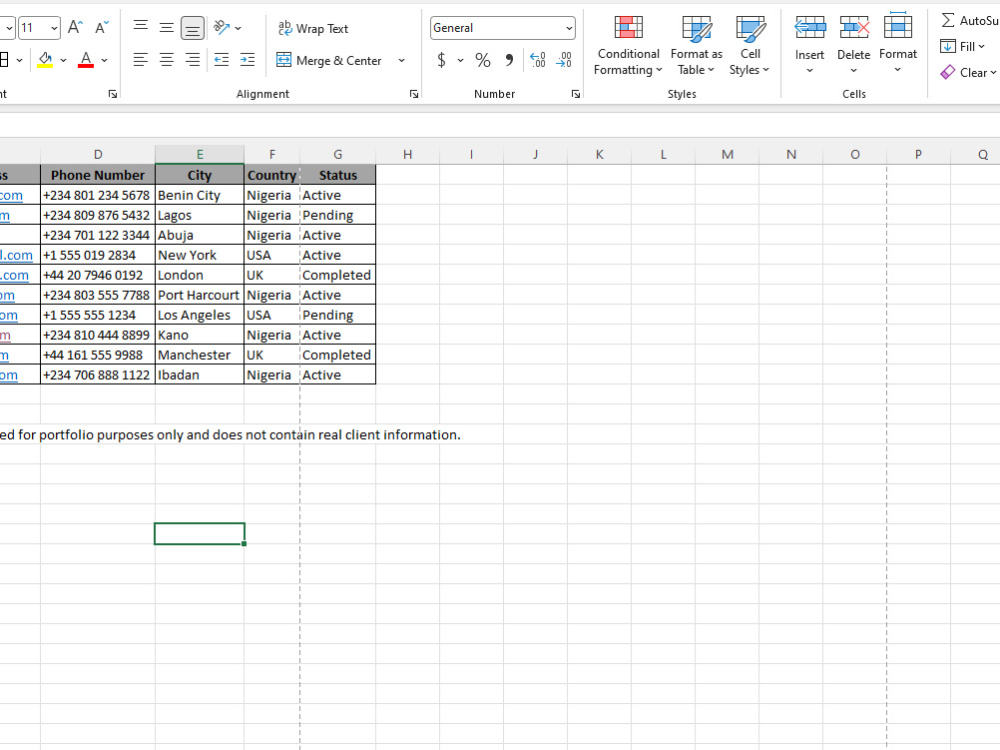Launch Number format dialog

tap(576, 94)
